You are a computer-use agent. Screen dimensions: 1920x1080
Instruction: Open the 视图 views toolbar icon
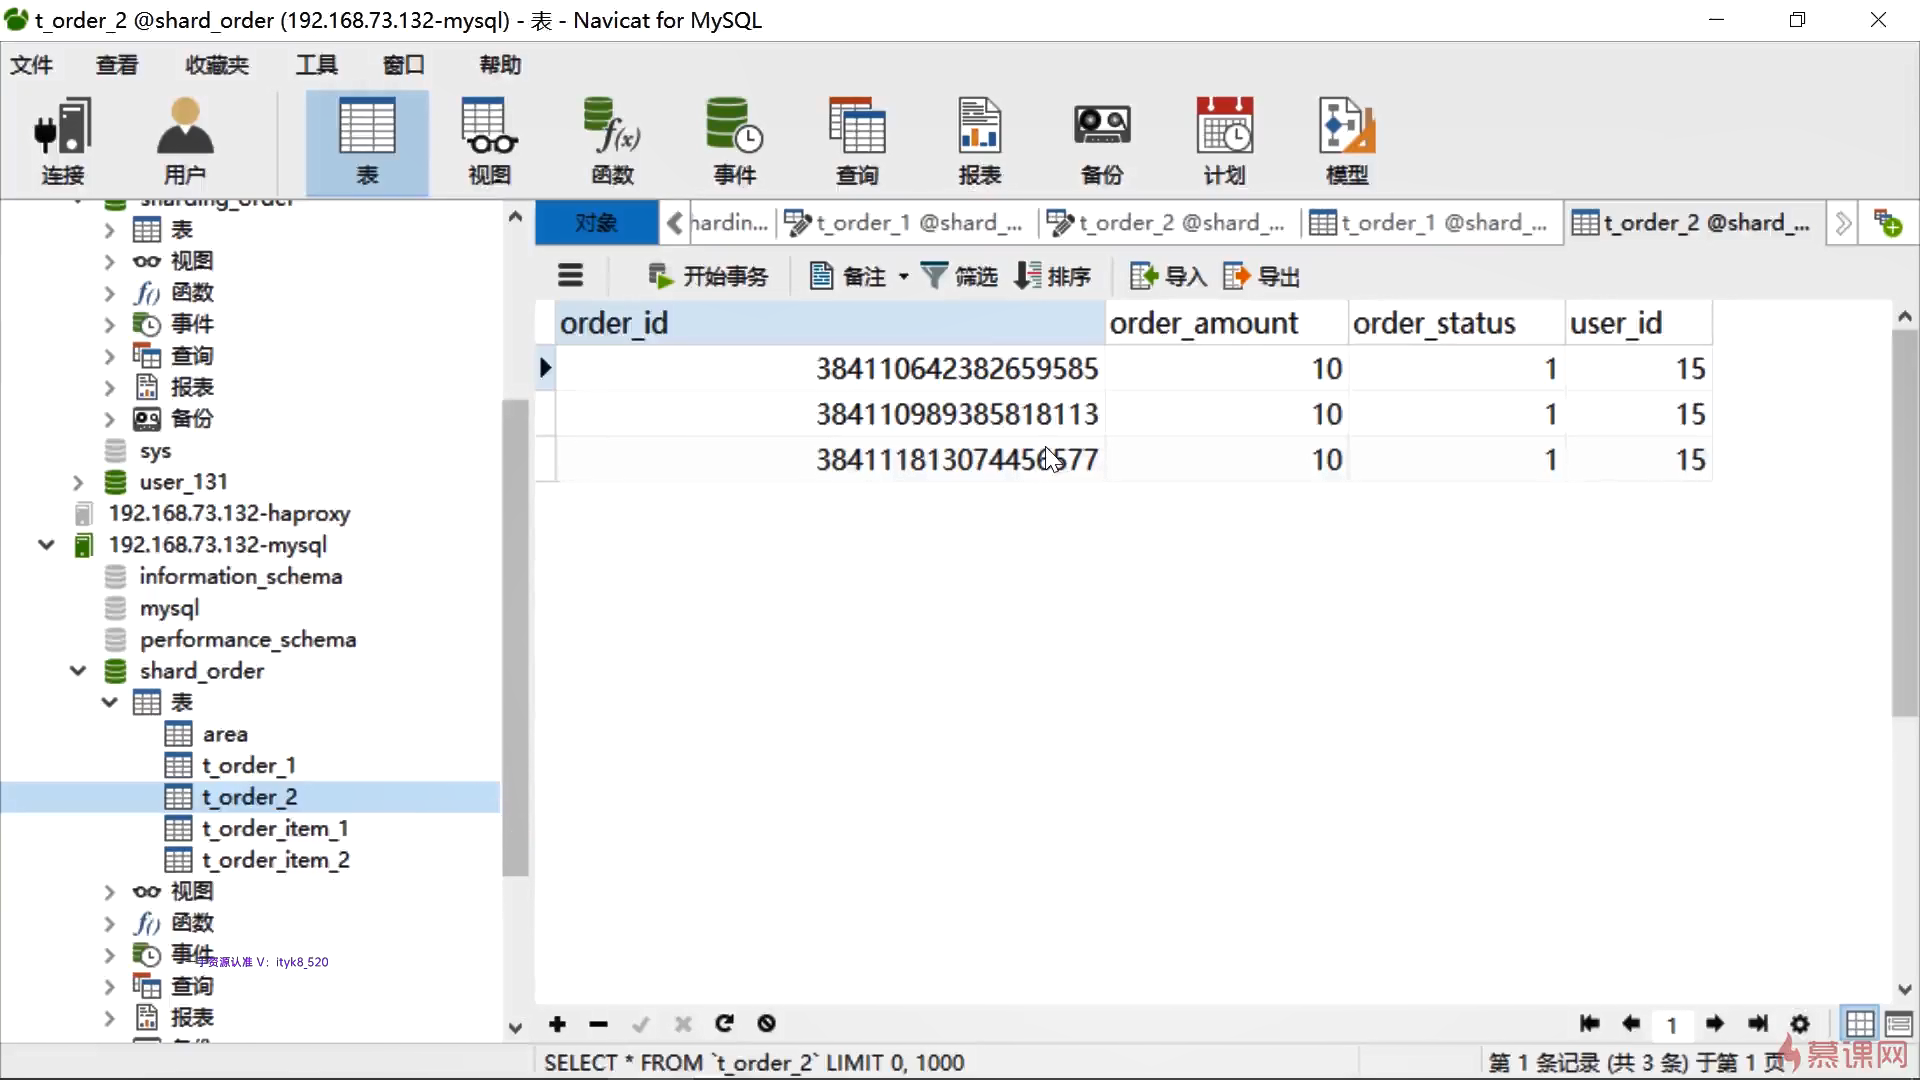(489, 142)
